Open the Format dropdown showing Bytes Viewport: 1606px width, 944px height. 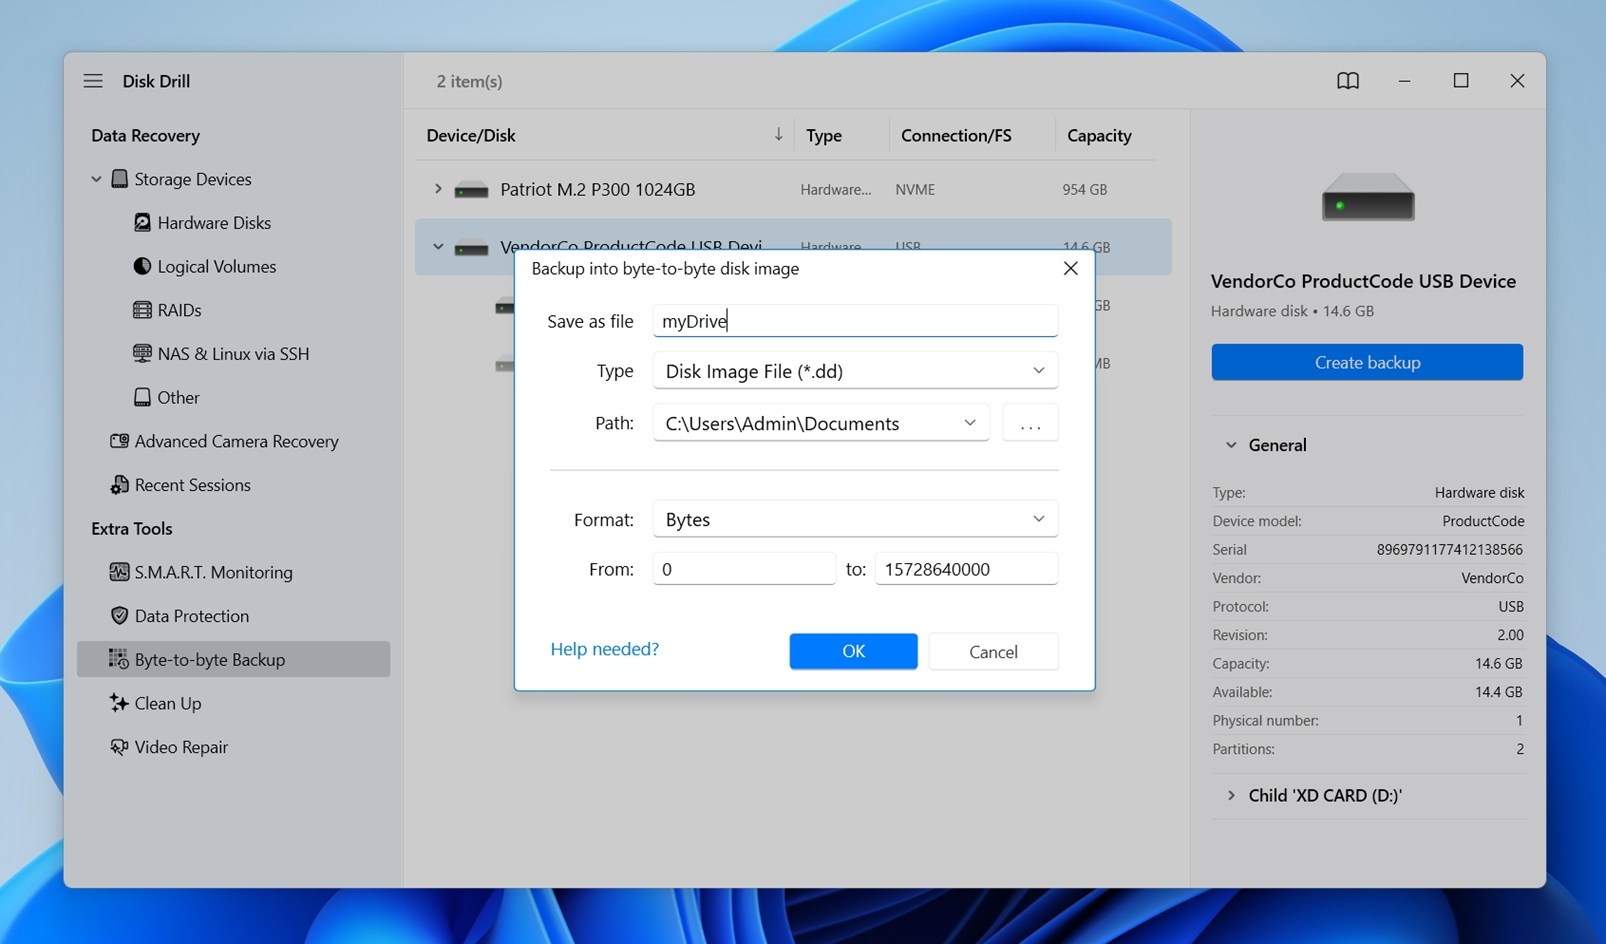(855, 519)
